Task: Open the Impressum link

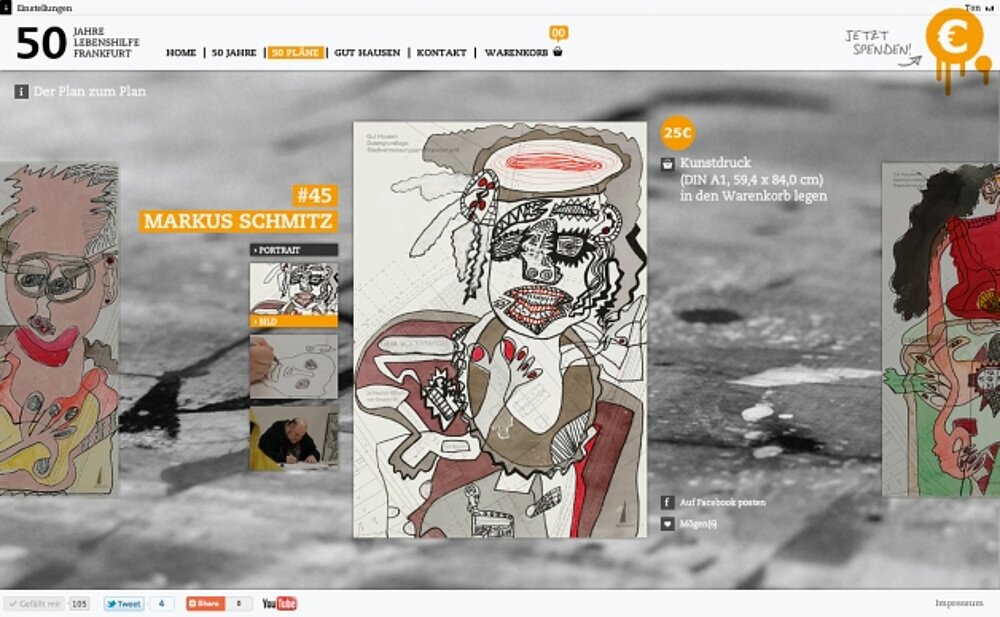Action: (x=958, y=603)
